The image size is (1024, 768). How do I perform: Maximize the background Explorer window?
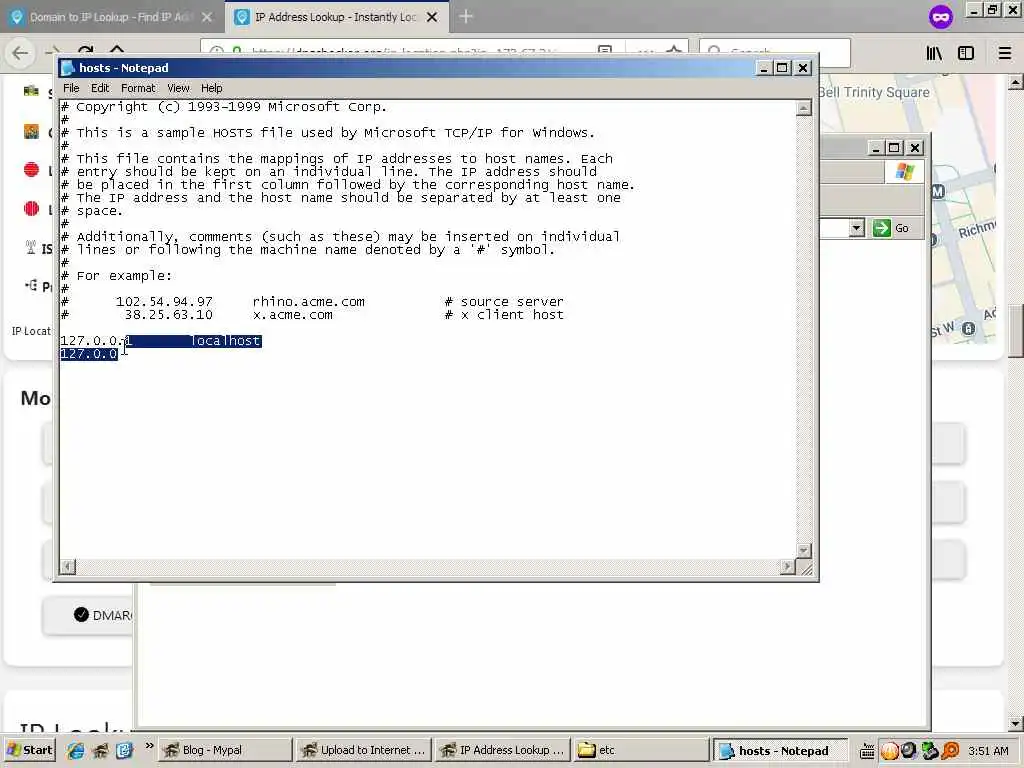click(895, 148)
